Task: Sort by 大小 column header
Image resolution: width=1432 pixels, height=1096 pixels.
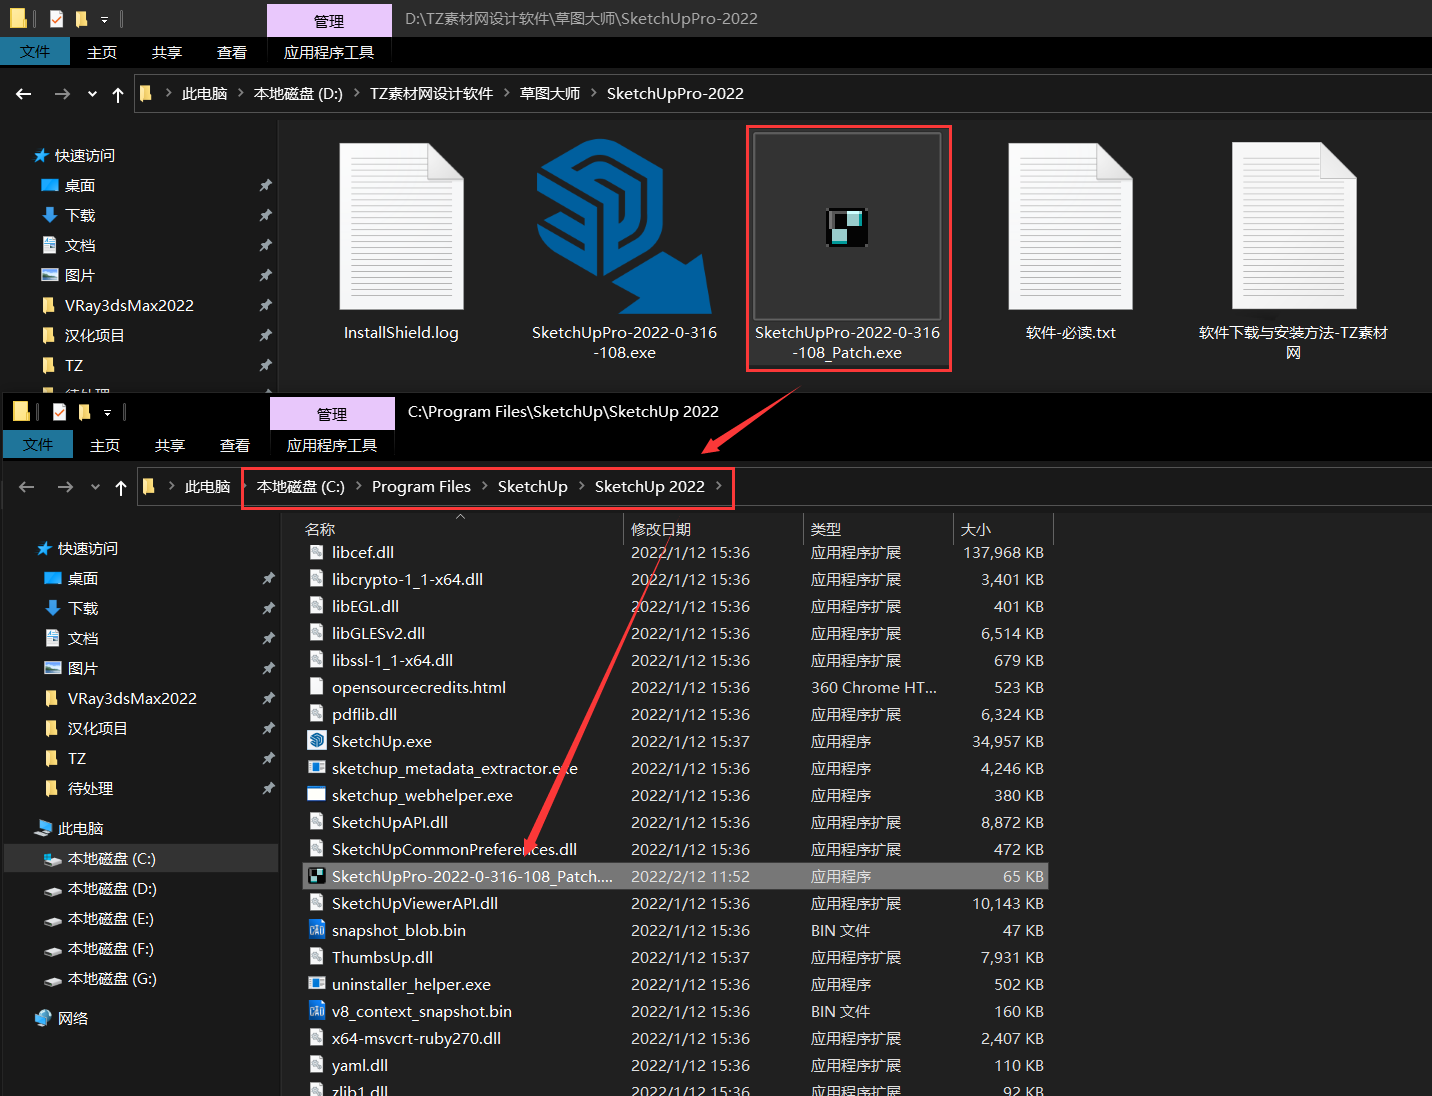Action: pos(975,529)
